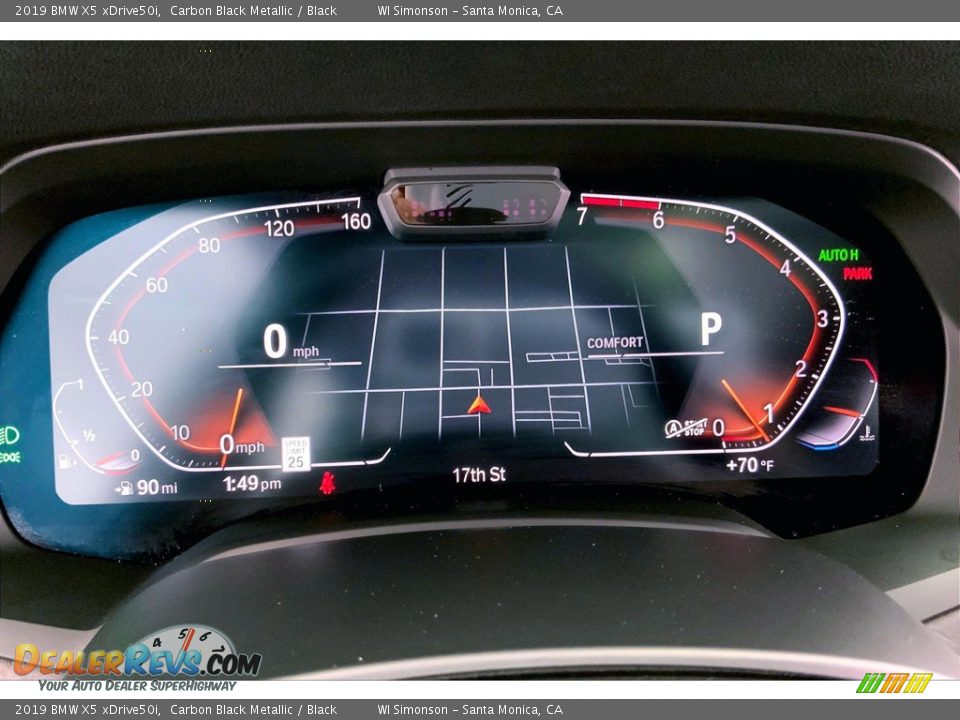The image size is (960, 720).
Task: Click the 17th St street name
Action: (x=479, y=474)
